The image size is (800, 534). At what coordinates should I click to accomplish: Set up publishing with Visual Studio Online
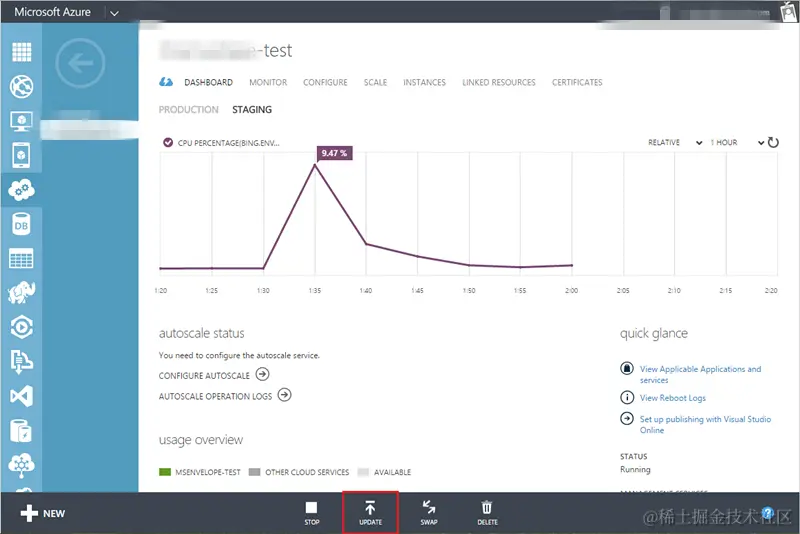pos(705,424)
